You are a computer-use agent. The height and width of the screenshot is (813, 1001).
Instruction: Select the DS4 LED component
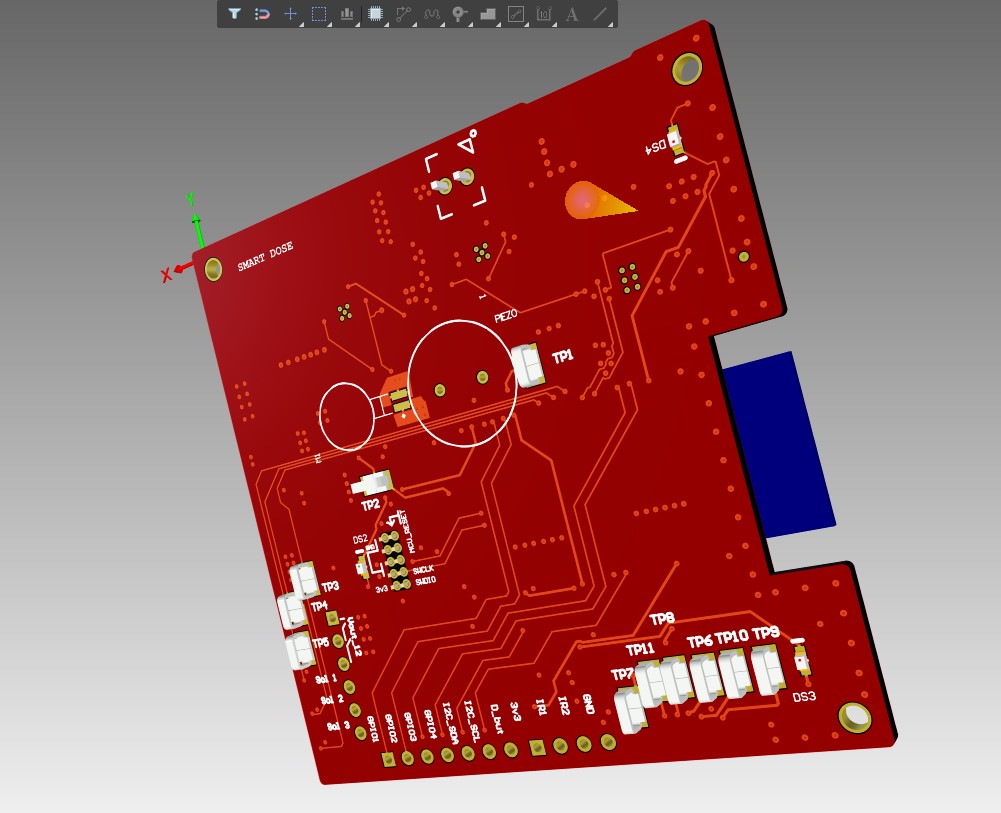675,140
